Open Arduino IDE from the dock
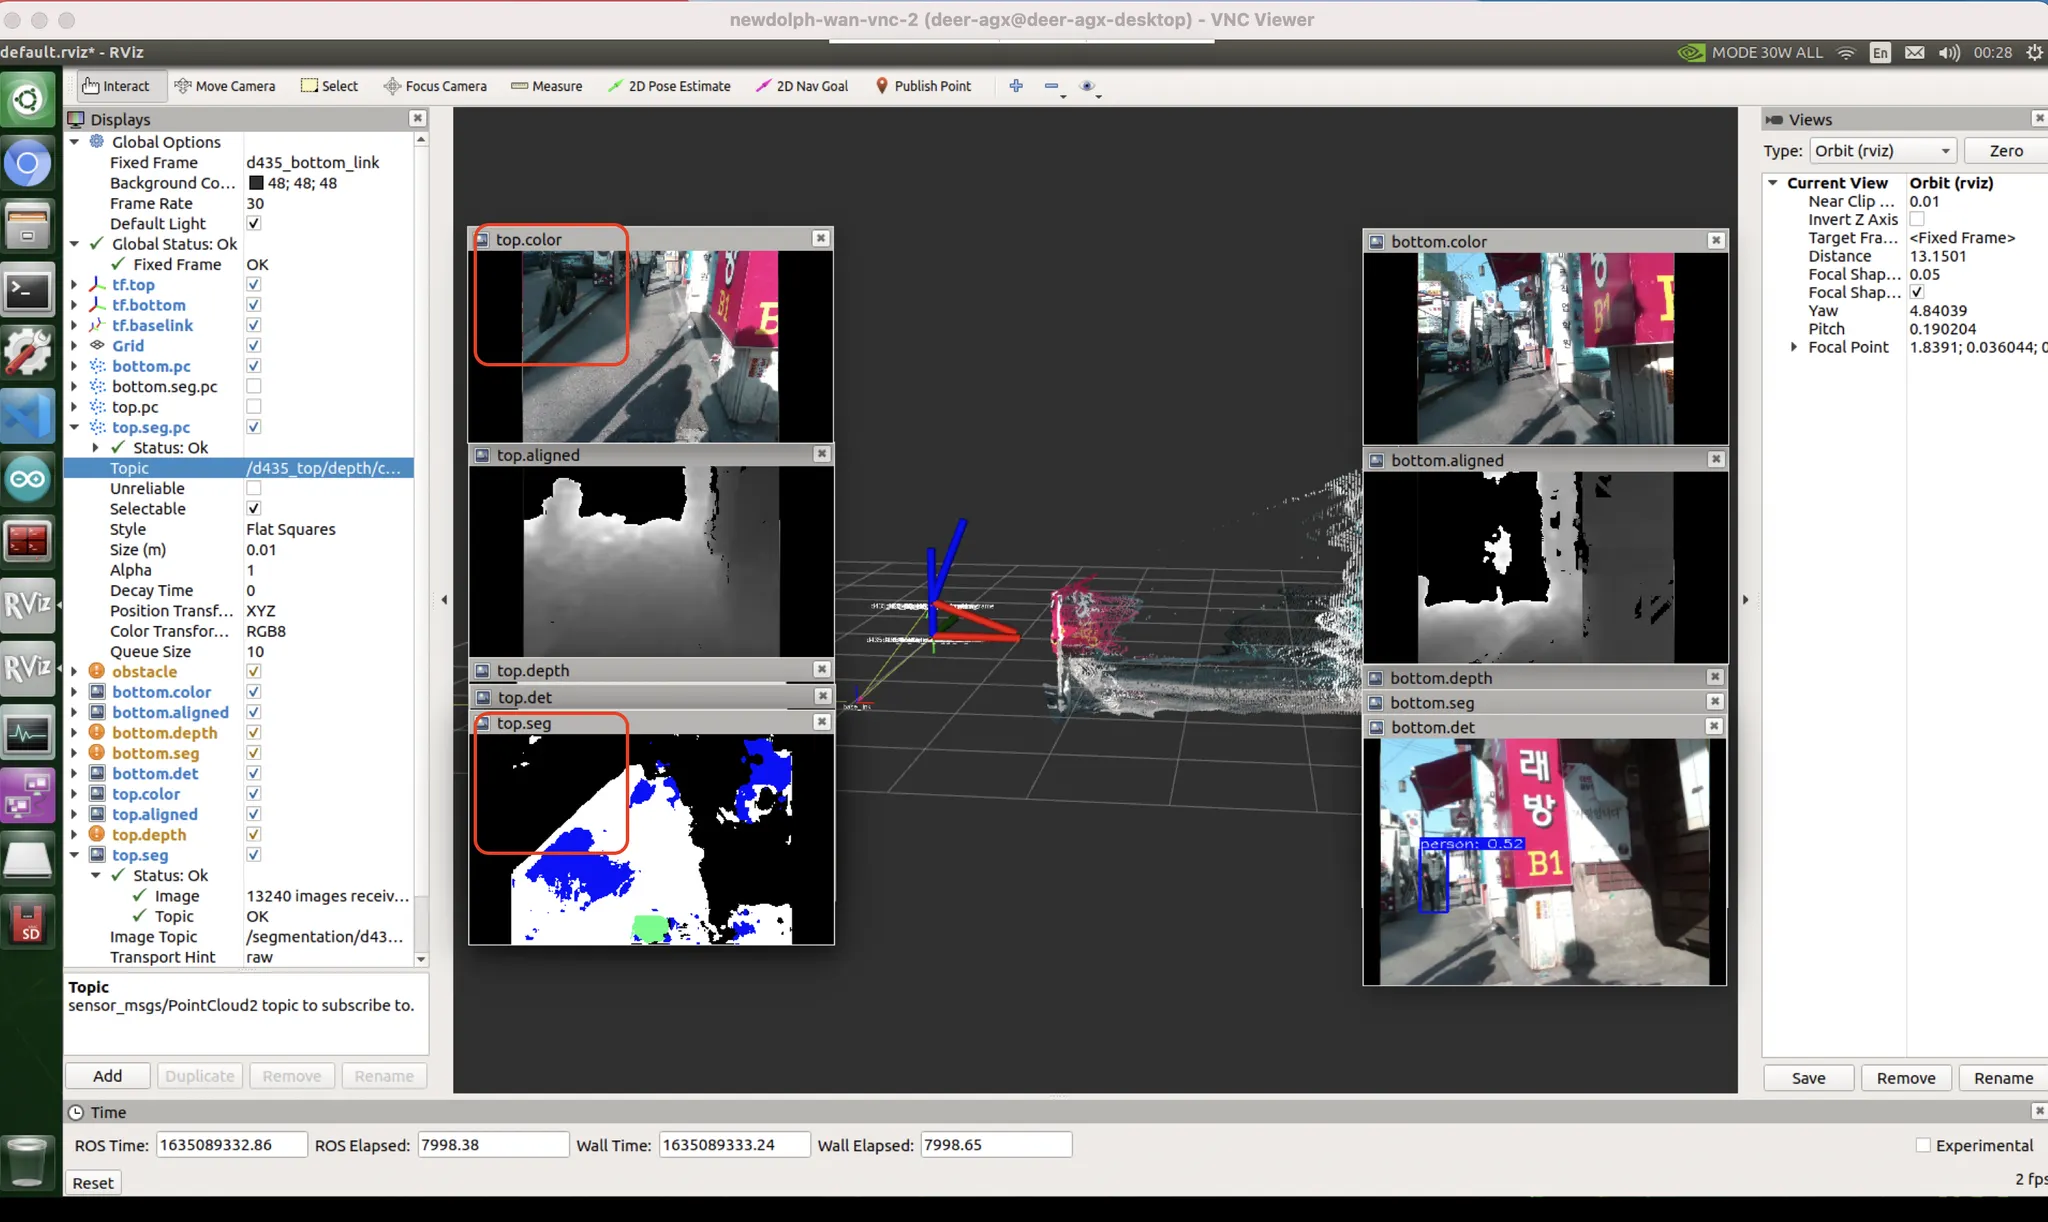Image resolution: width=2048 pixels, height=1222 pixels. tap(28, 479)
